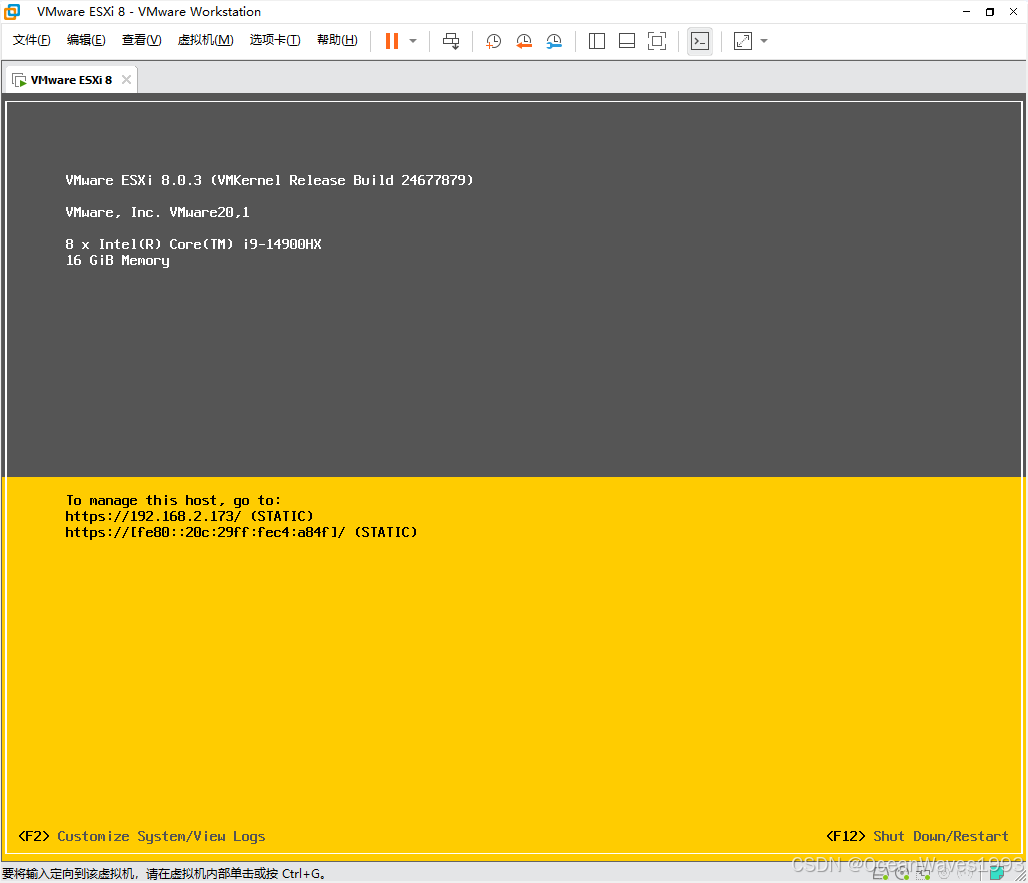Click the Intel Core i9-14900HX line

point(193,244)
